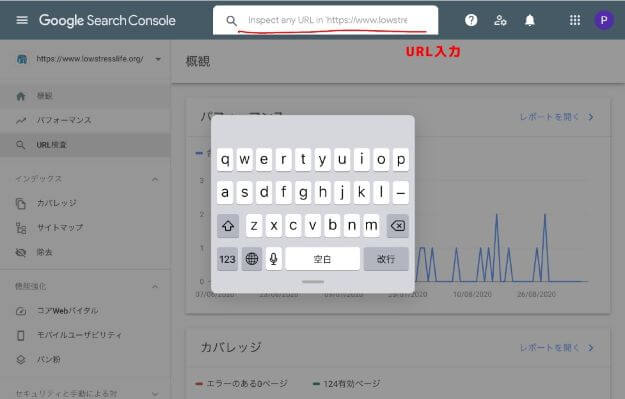Image resolution: width=625 pixels, height=399 pixels.
Task: Tap the s key
Action: coord(245,193)
